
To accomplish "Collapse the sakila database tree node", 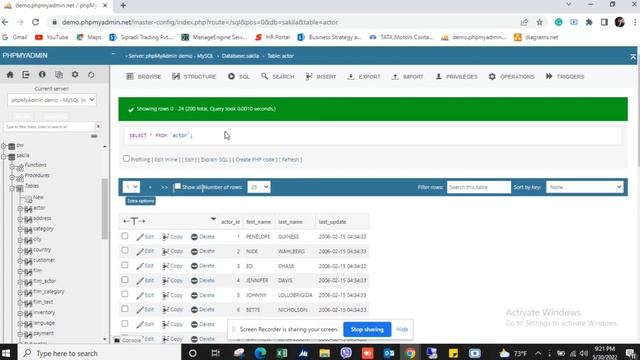I will click(4, 156).
